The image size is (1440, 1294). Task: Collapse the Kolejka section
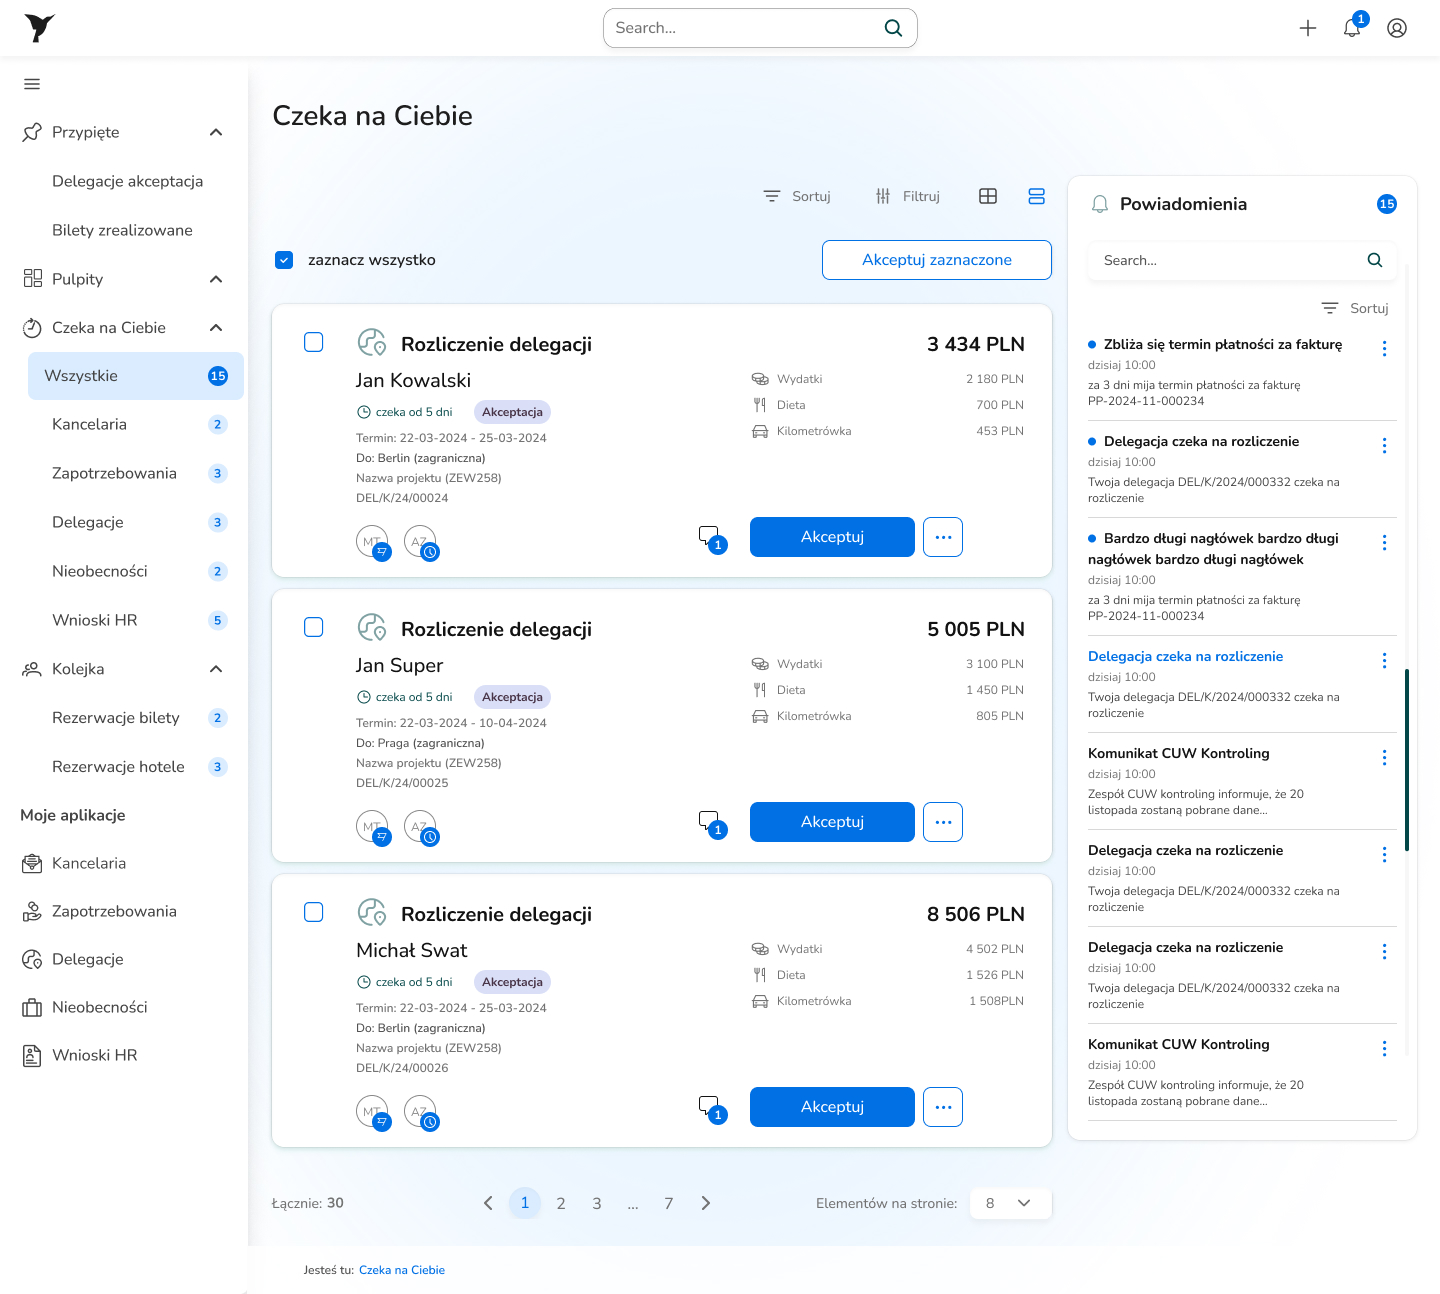coord(216,669)
